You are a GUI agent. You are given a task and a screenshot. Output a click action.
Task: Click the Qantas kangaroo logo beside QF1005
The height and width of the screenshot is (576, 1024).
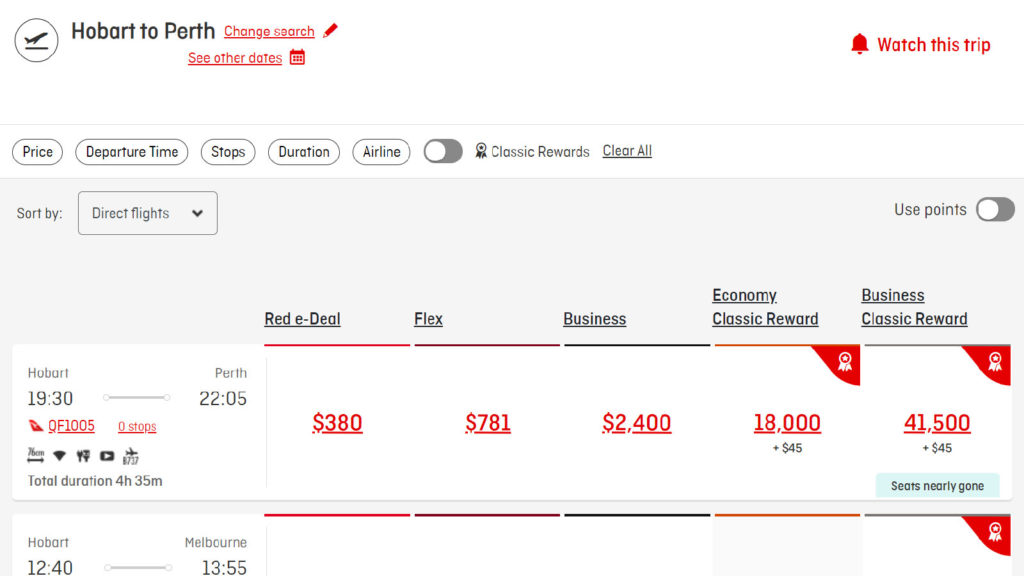[36, 426]
